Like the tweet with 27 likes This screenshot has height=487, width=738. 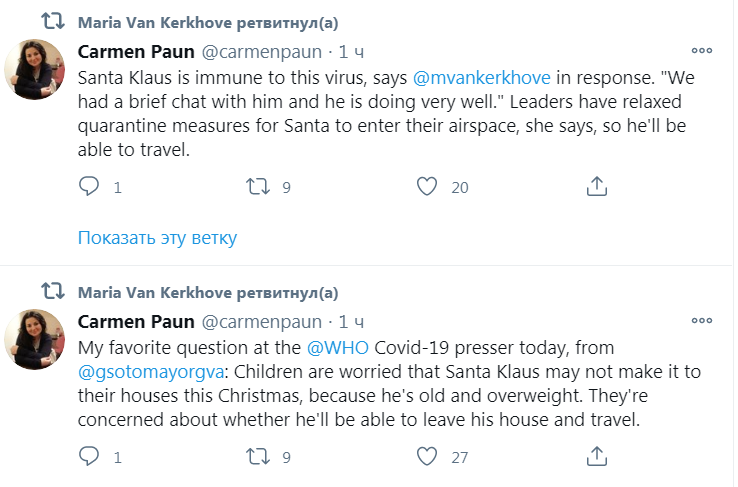428,457
